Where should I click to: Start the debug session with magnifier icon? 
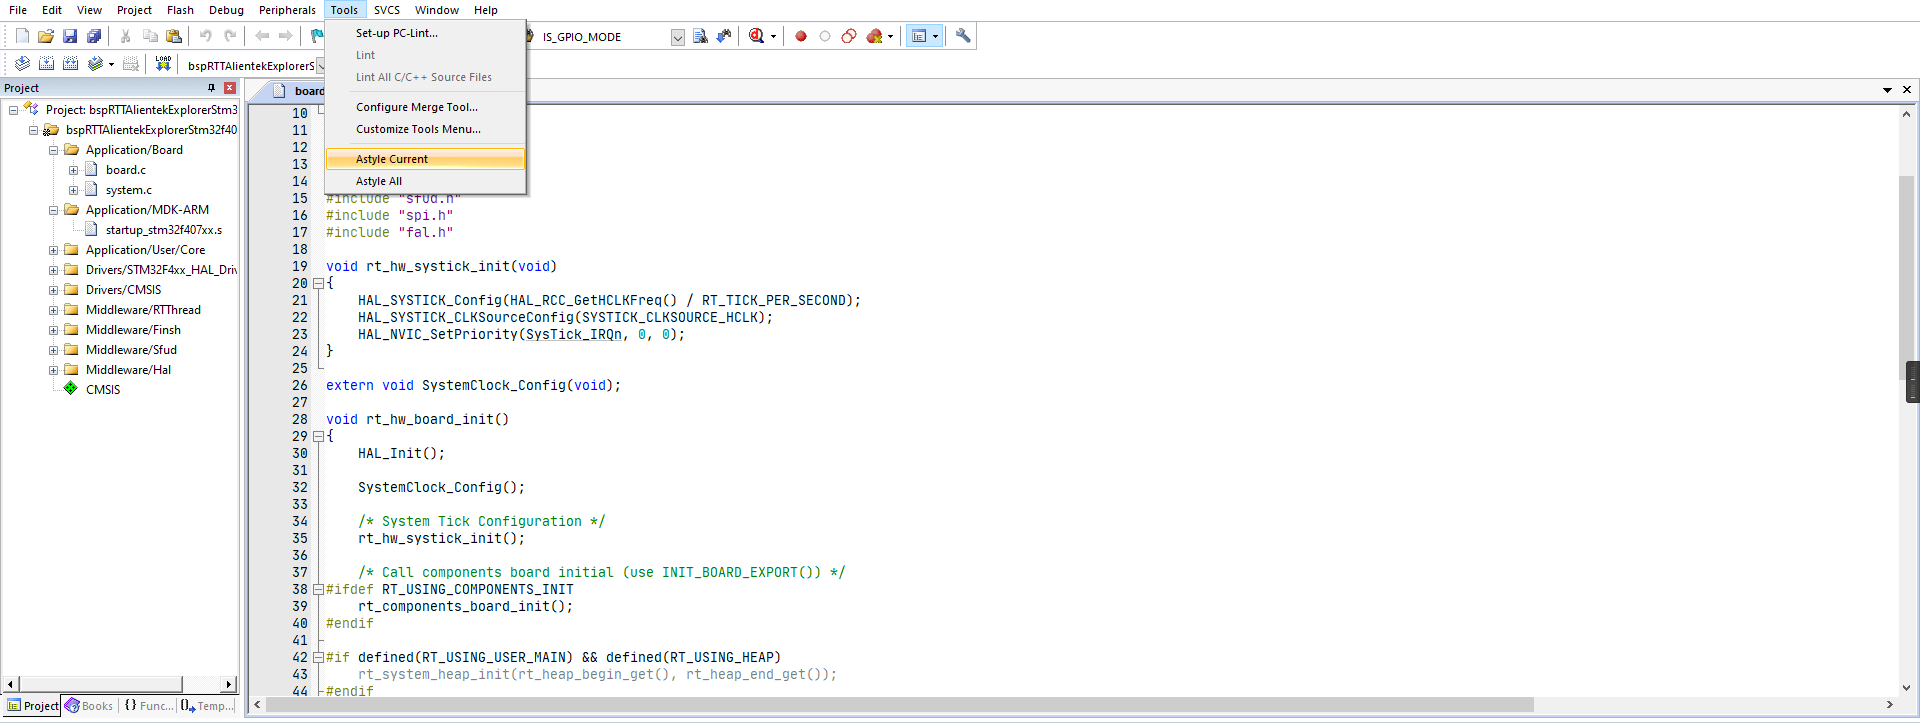click(x=757, y=36)
